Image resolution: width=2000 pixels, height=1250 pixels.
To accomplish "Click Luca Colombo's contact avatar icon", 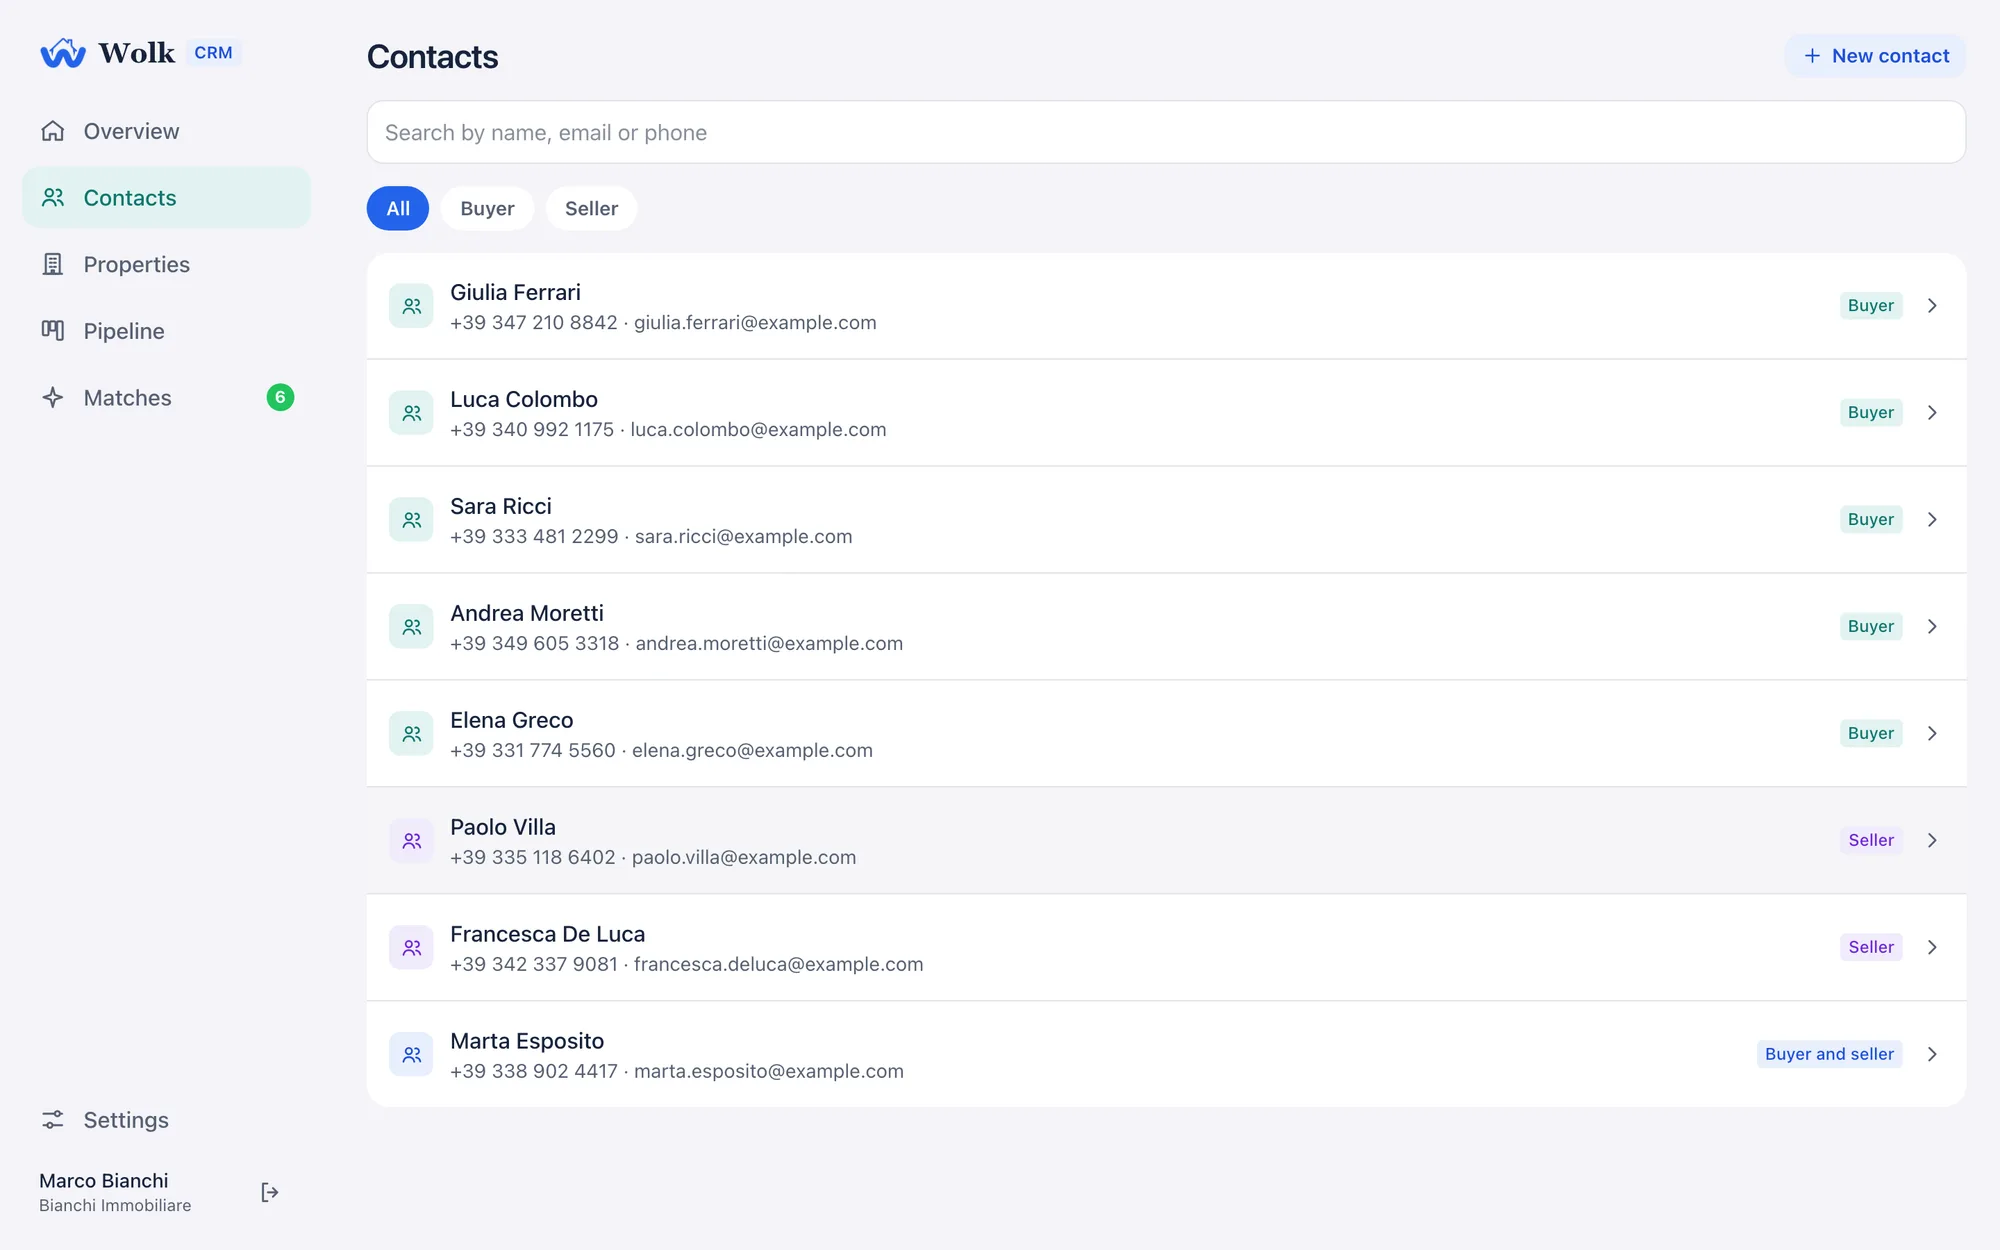I will [x=411, y=413].
